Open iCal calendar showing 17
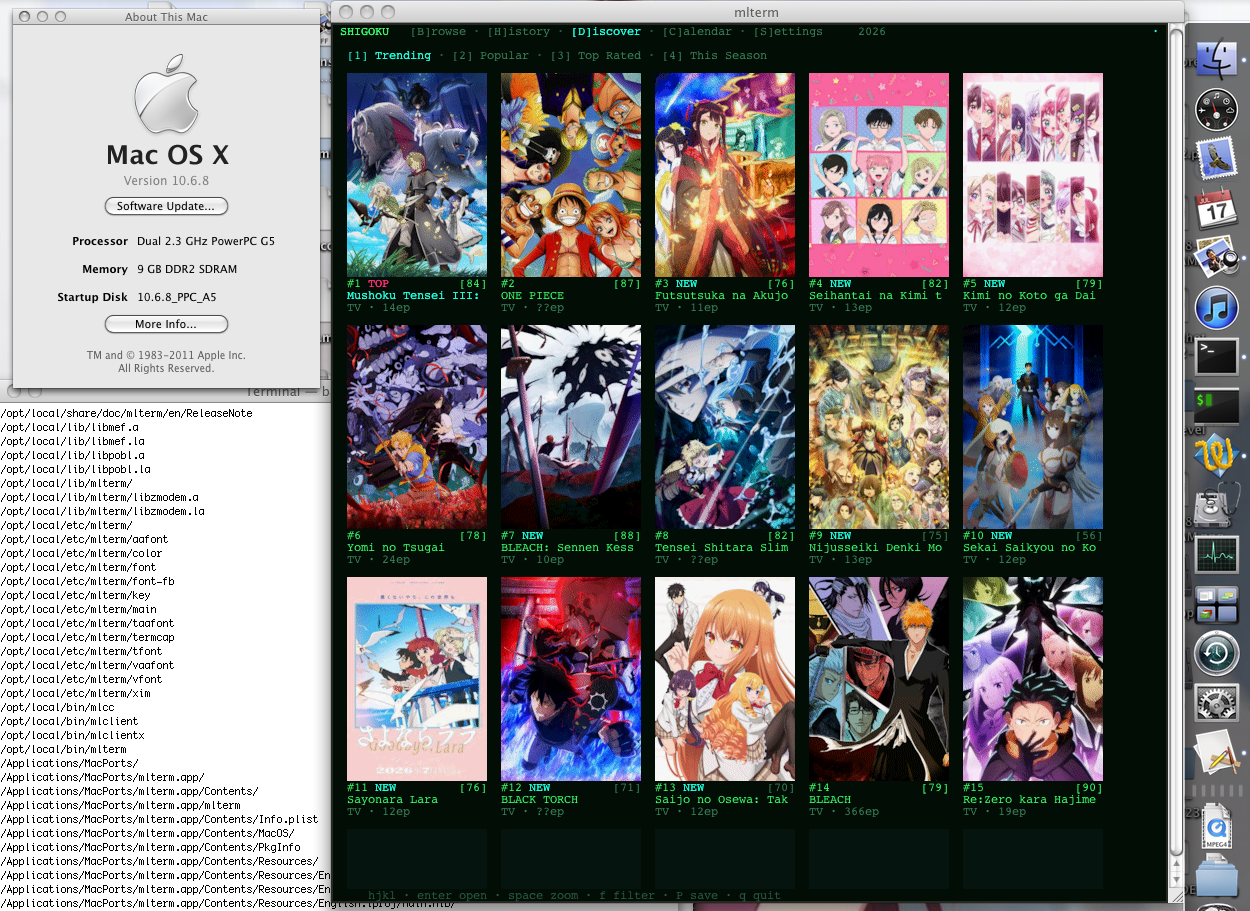This screenshot has height=911, width=1250. [x=1217, y=207]
